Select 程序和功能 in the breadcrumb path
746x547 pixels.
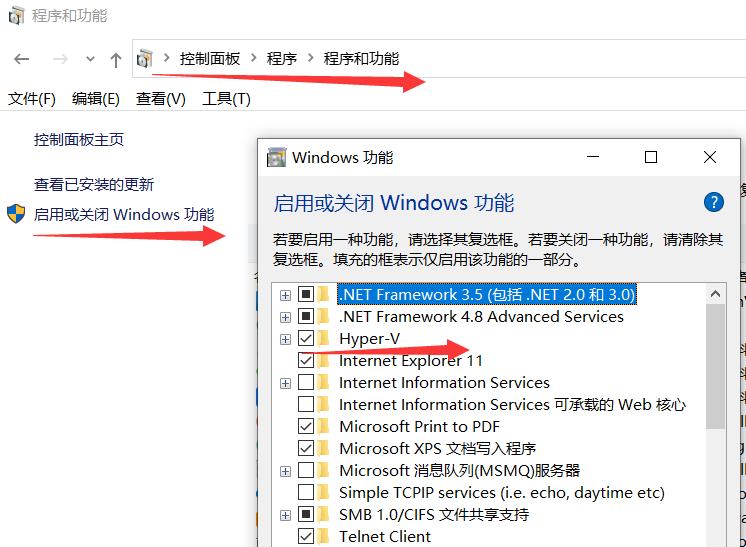tap(361, 59)
